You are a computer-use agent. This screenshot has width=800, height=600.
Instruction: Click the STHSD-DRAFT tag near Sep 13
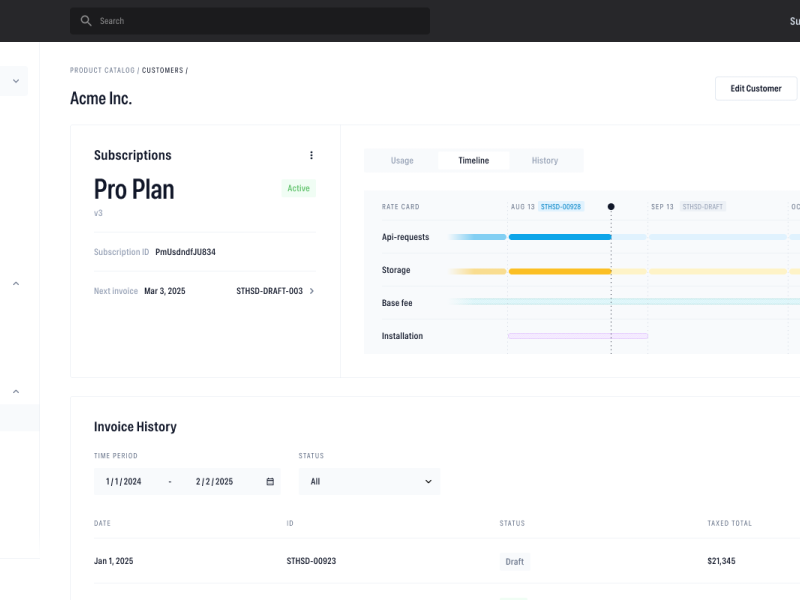[703, 207]
